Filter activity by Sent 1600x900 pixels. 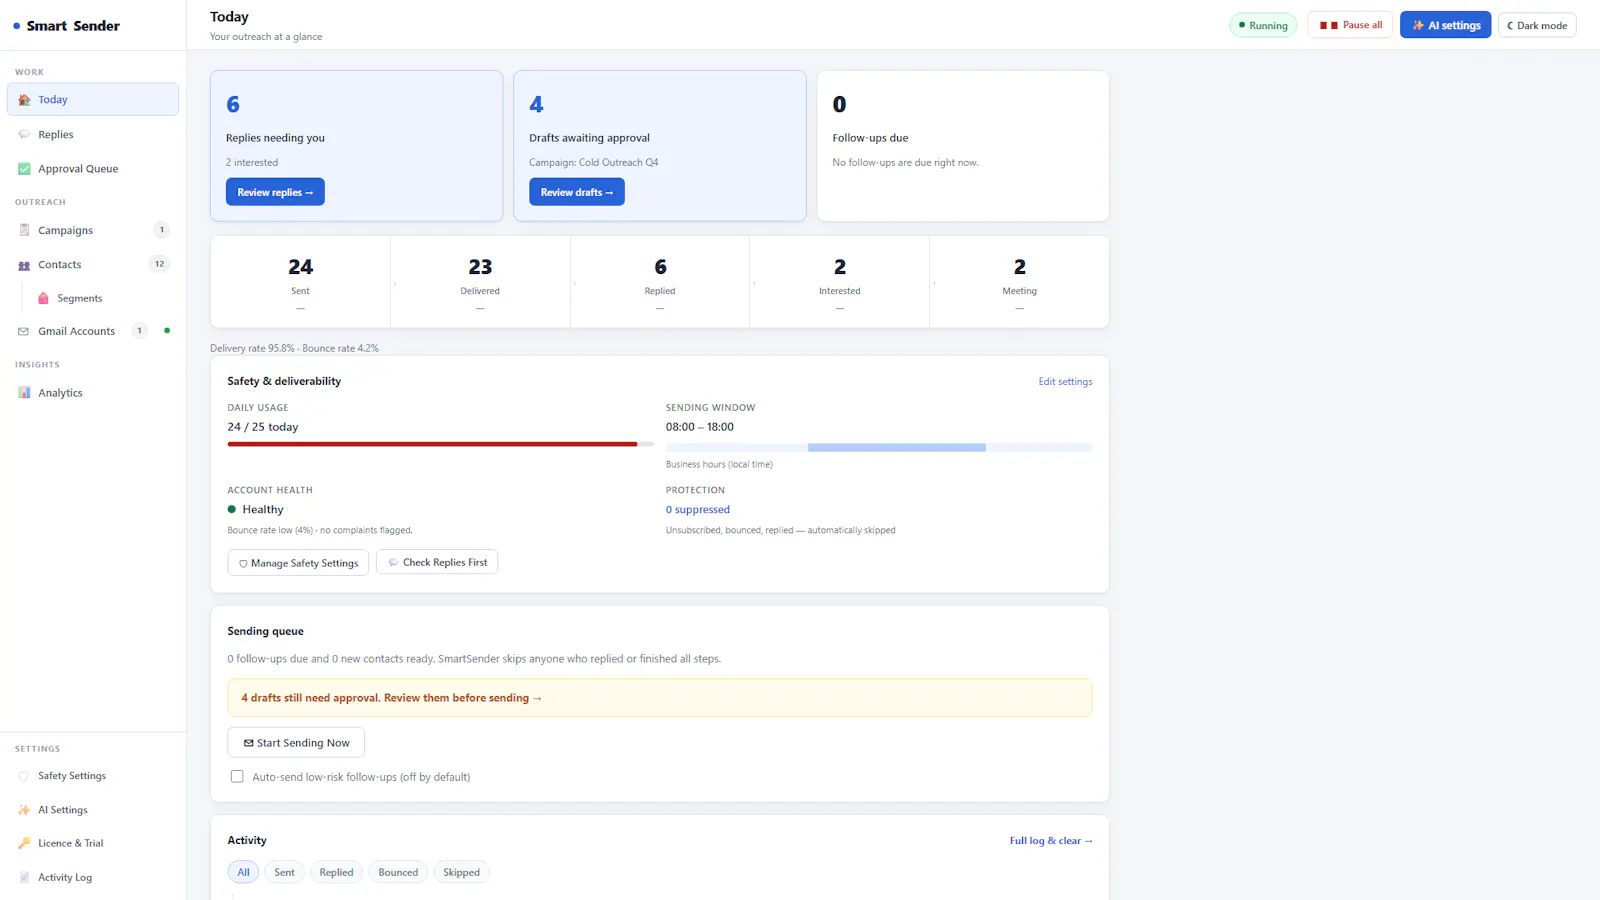[x=285, y=872]
